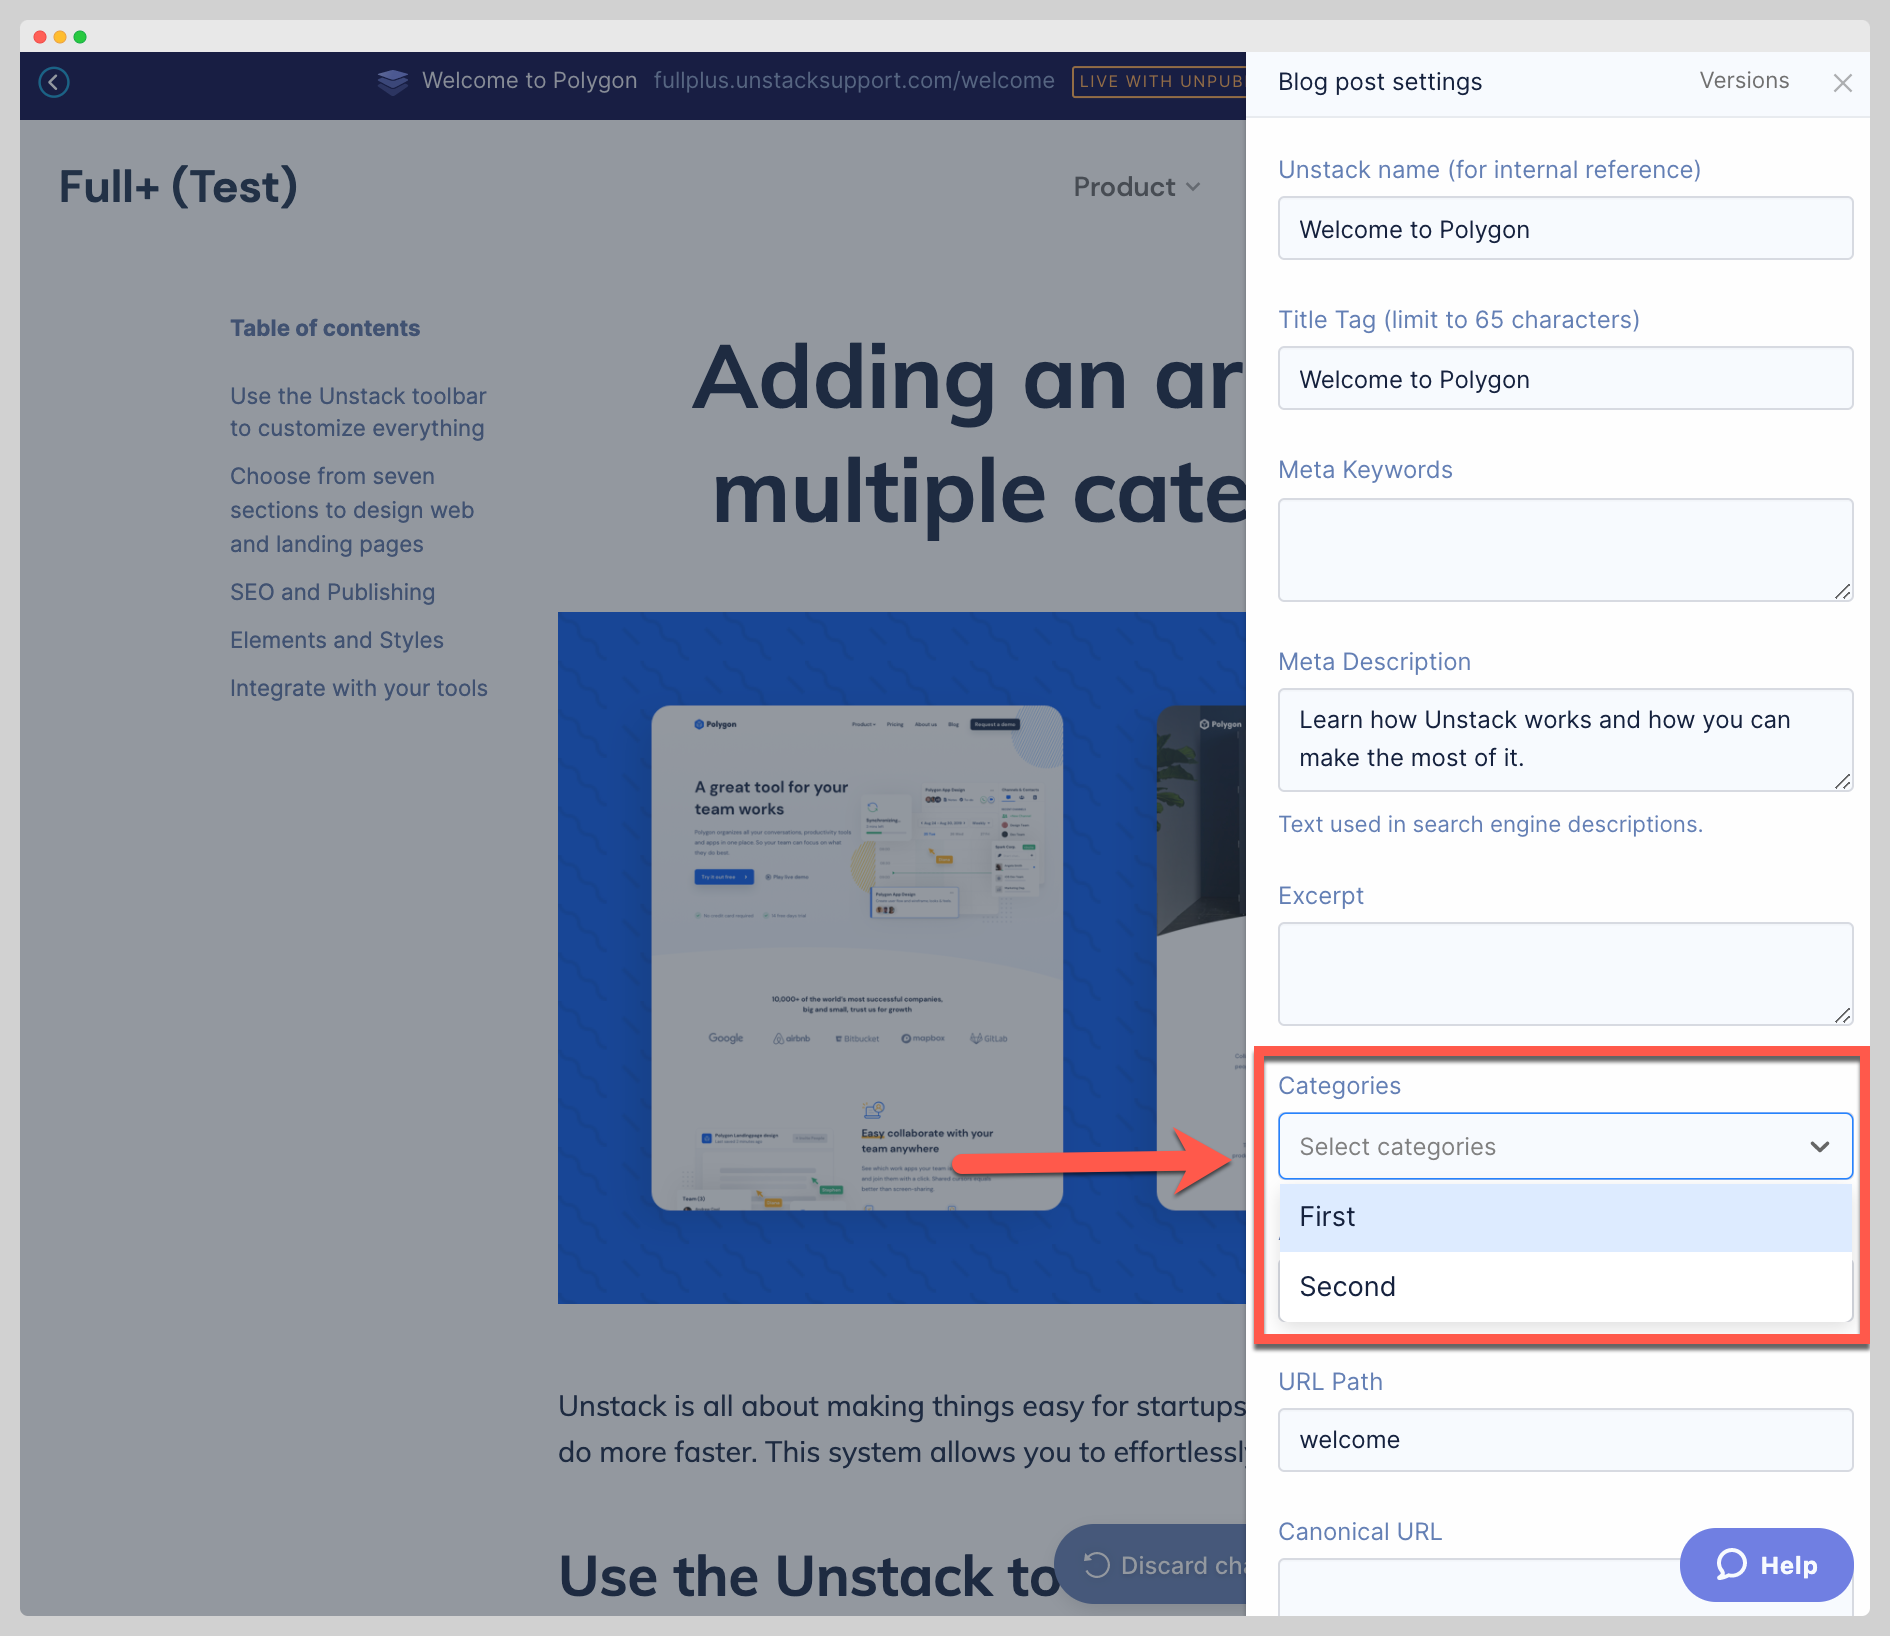Viewport: 1890px width, 1636px height.
Task: Go to Elements and Styles section link
Action: pos(337,640)
